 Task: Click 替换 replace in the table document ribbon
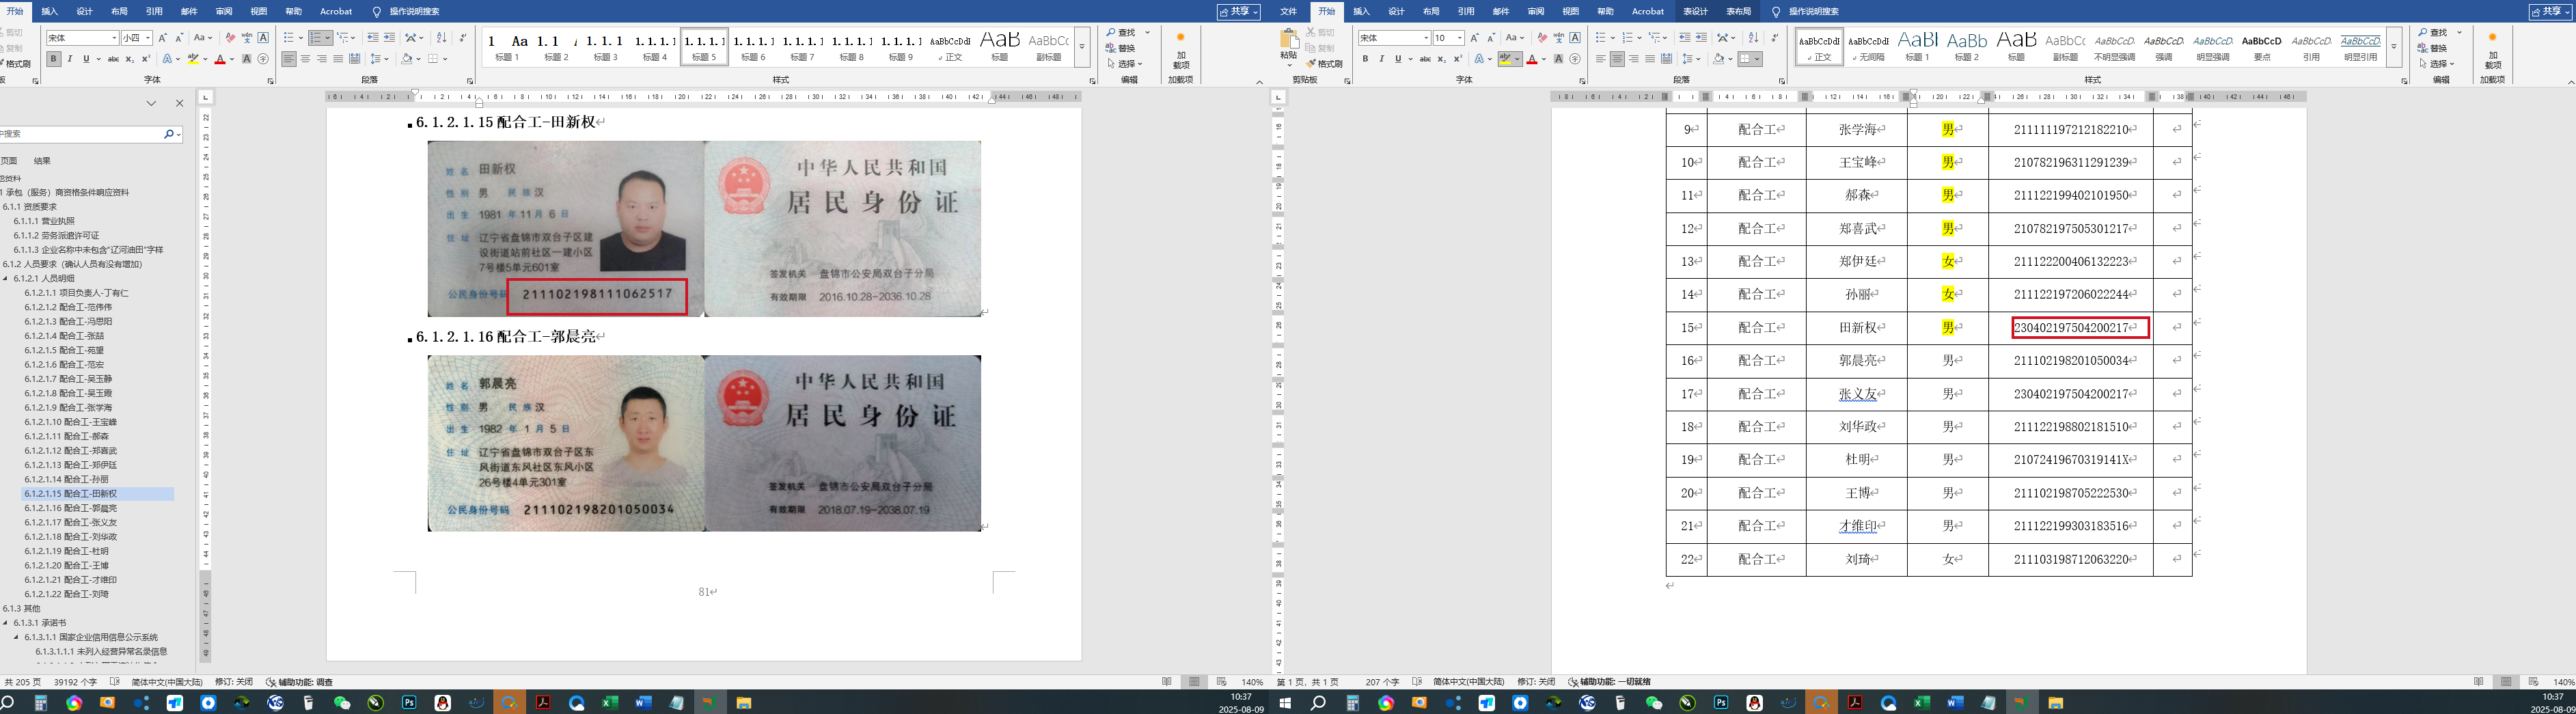[2434, 48]
